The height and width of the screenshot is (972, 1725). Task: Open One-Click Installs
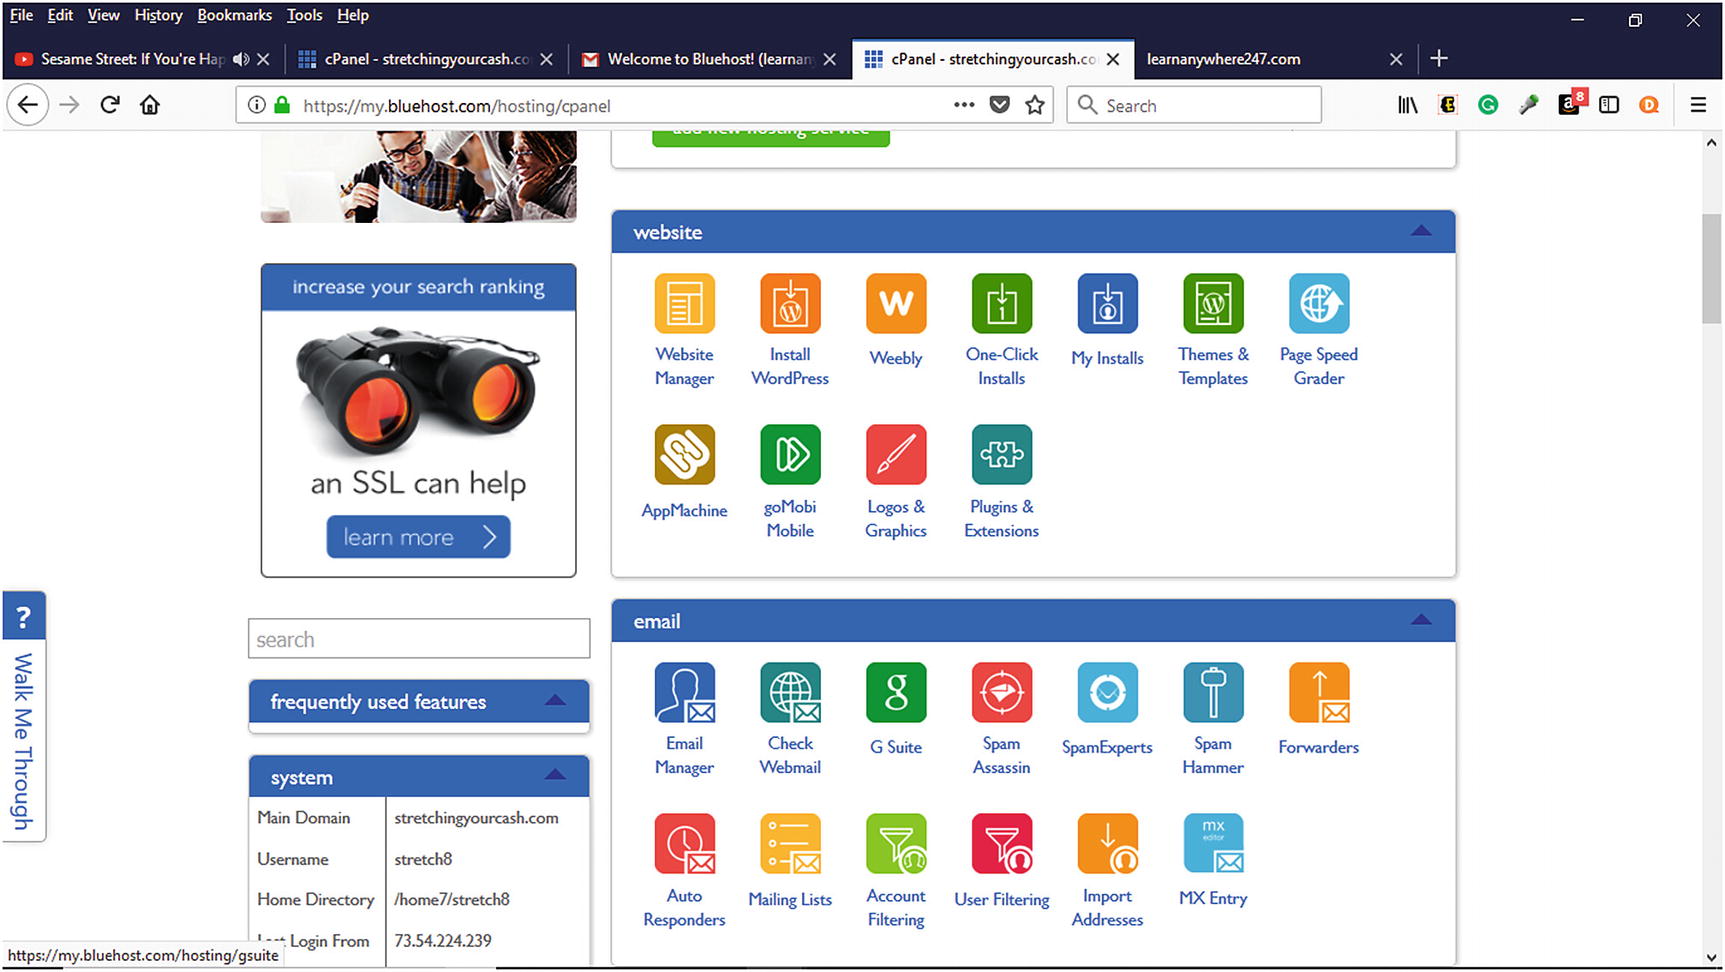1001,304
